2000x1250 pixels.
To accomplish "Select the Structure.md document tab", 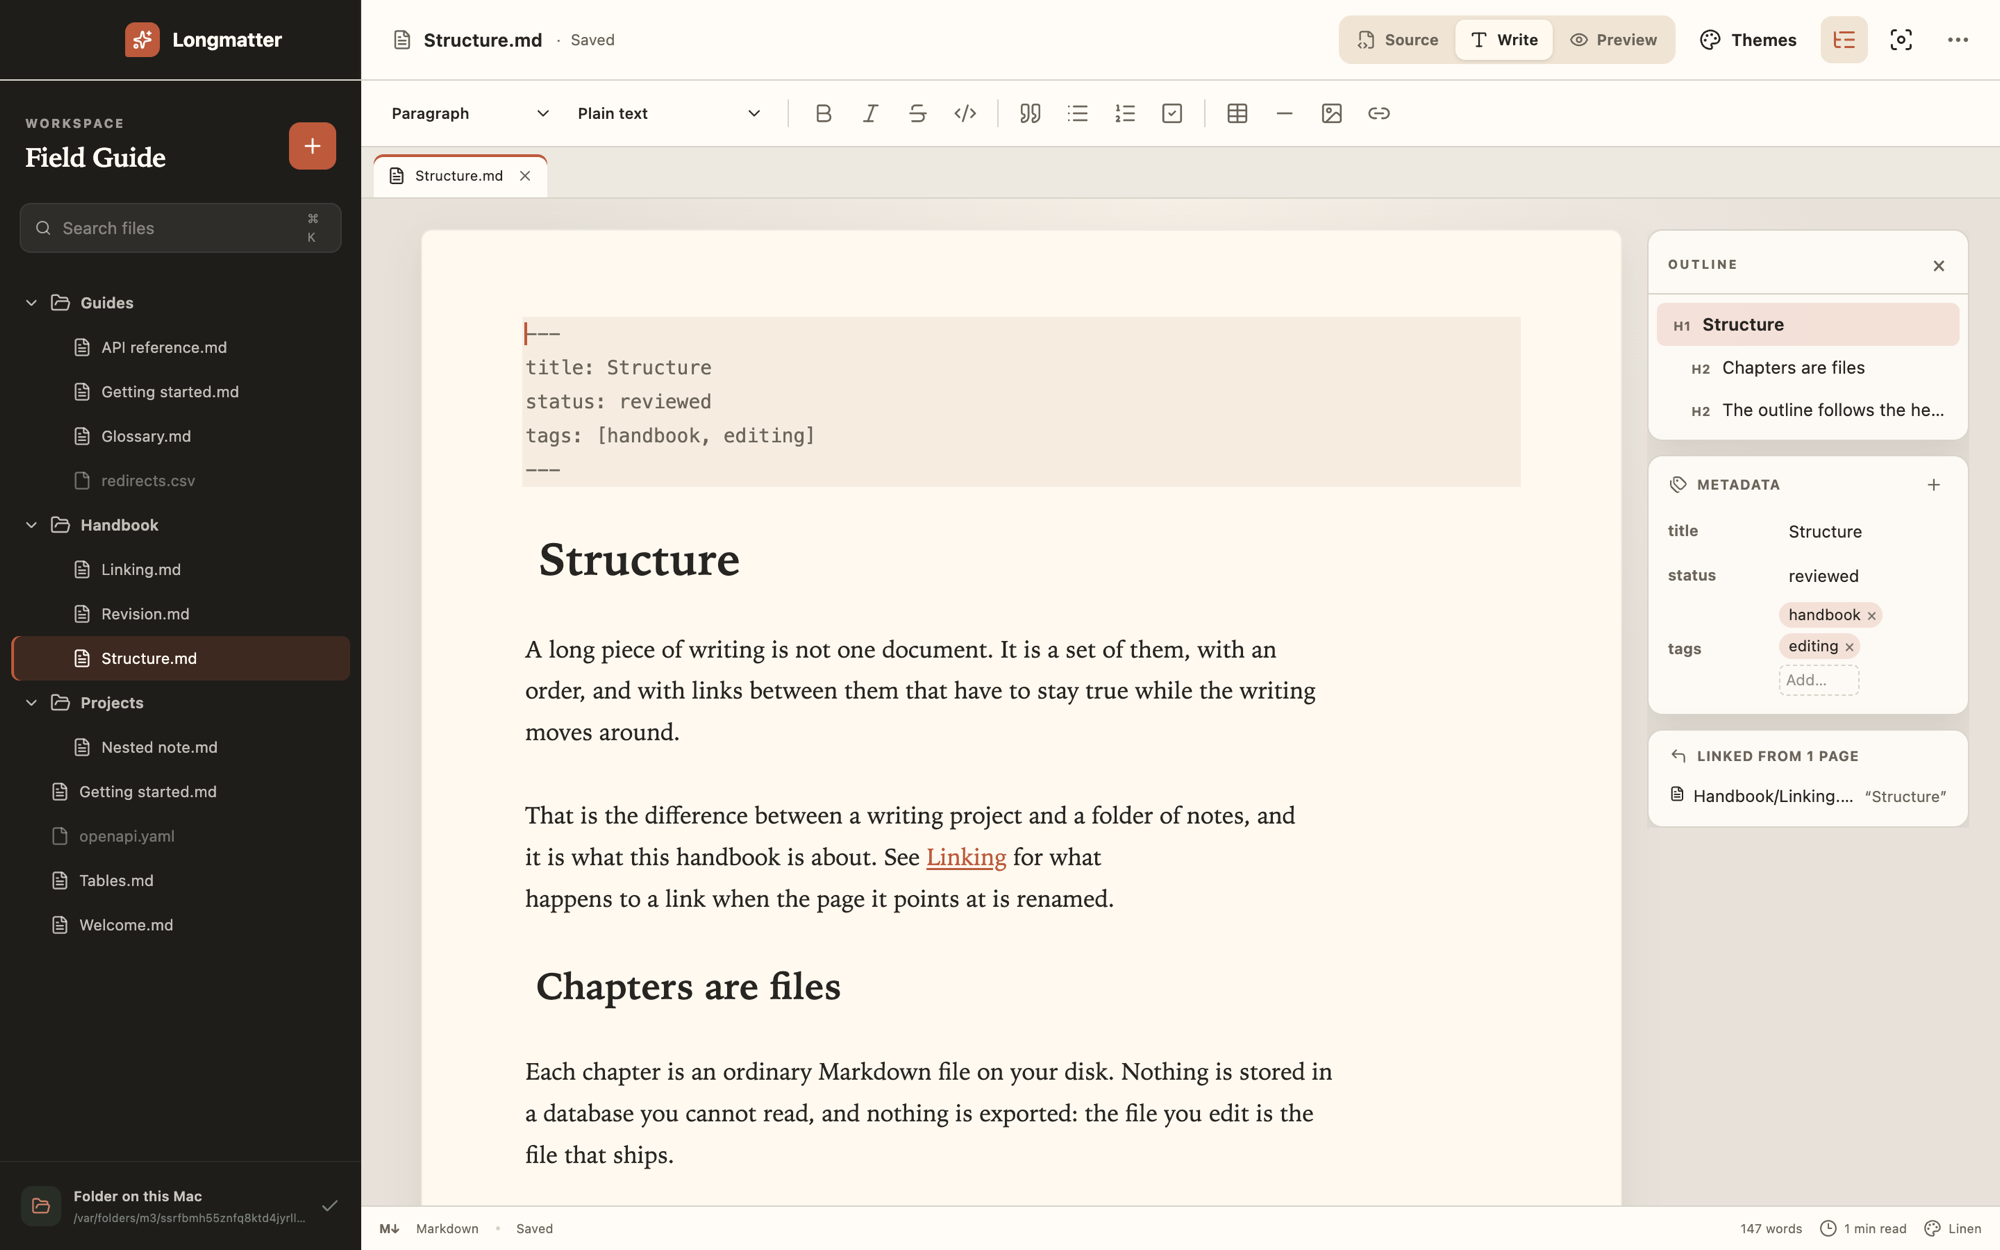I will 459,176.
